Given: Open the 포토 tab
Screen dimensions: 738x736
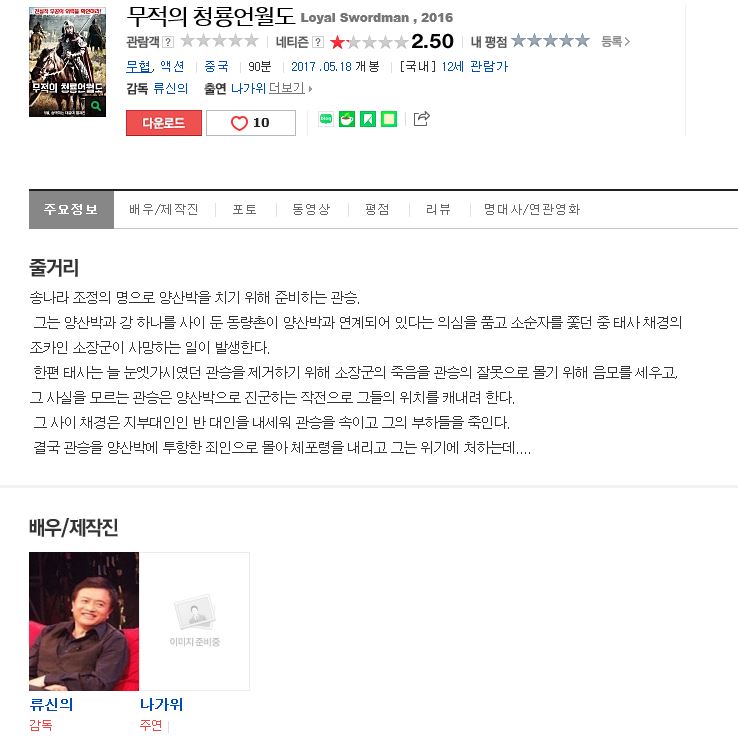Looking at the screenshot, I should tap(245, 209).
